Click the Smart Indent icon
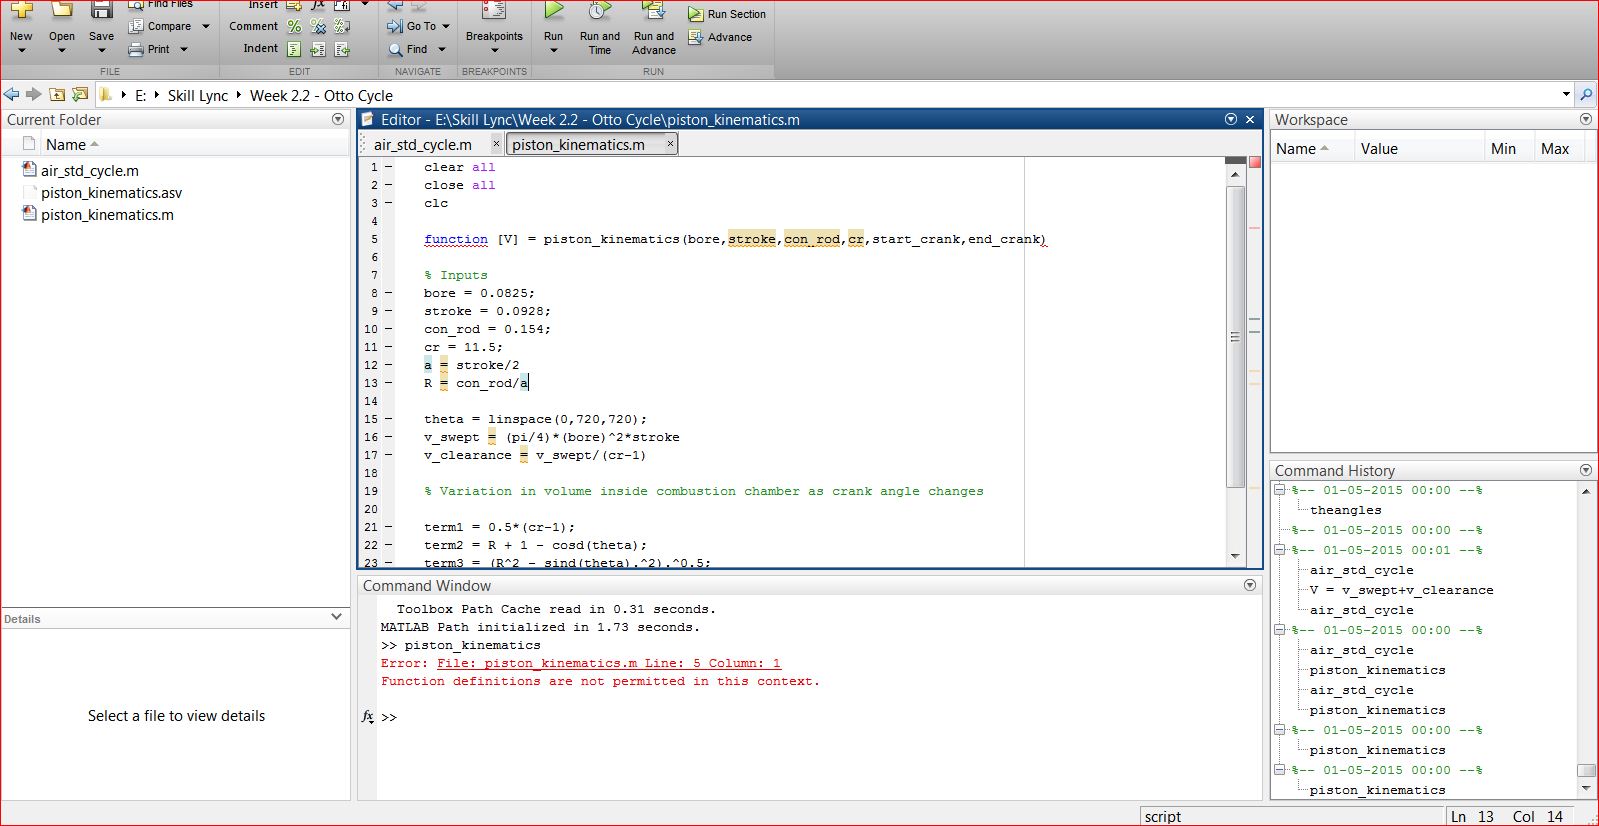Image resolution: width=1599 pixels, height=826 pixels. click(x=294, y=49)
